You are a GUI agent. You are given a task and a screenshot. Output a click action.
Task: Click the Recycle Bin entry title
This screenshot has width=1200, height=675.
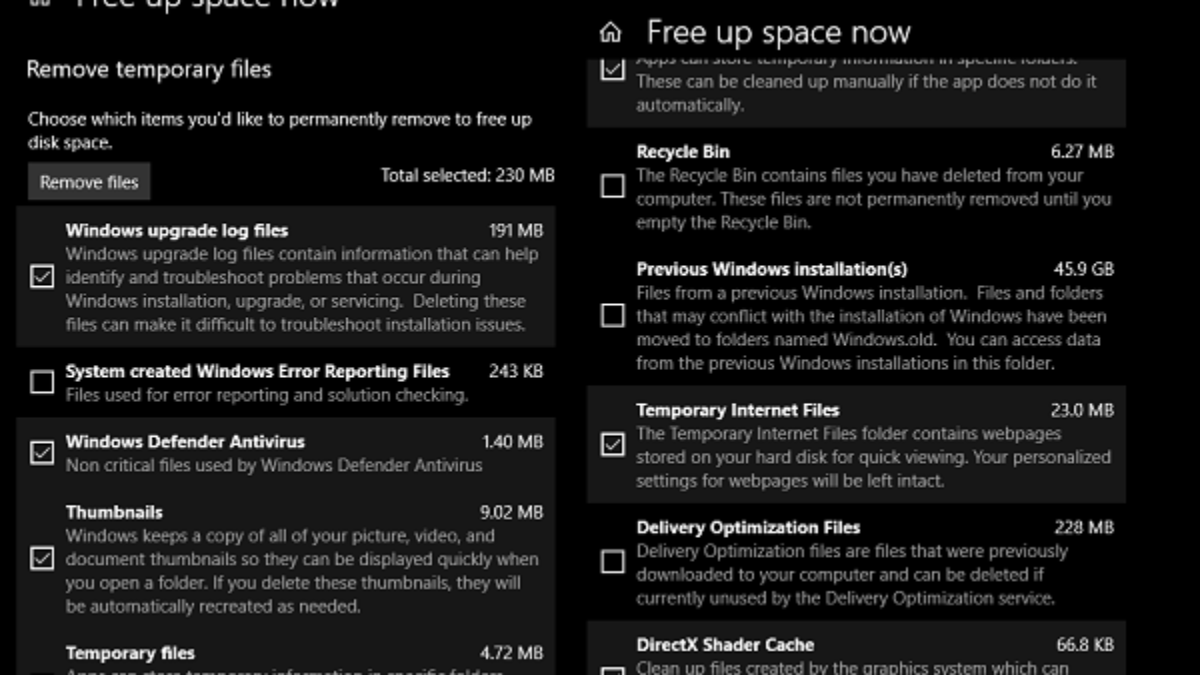tap(683, 152)
